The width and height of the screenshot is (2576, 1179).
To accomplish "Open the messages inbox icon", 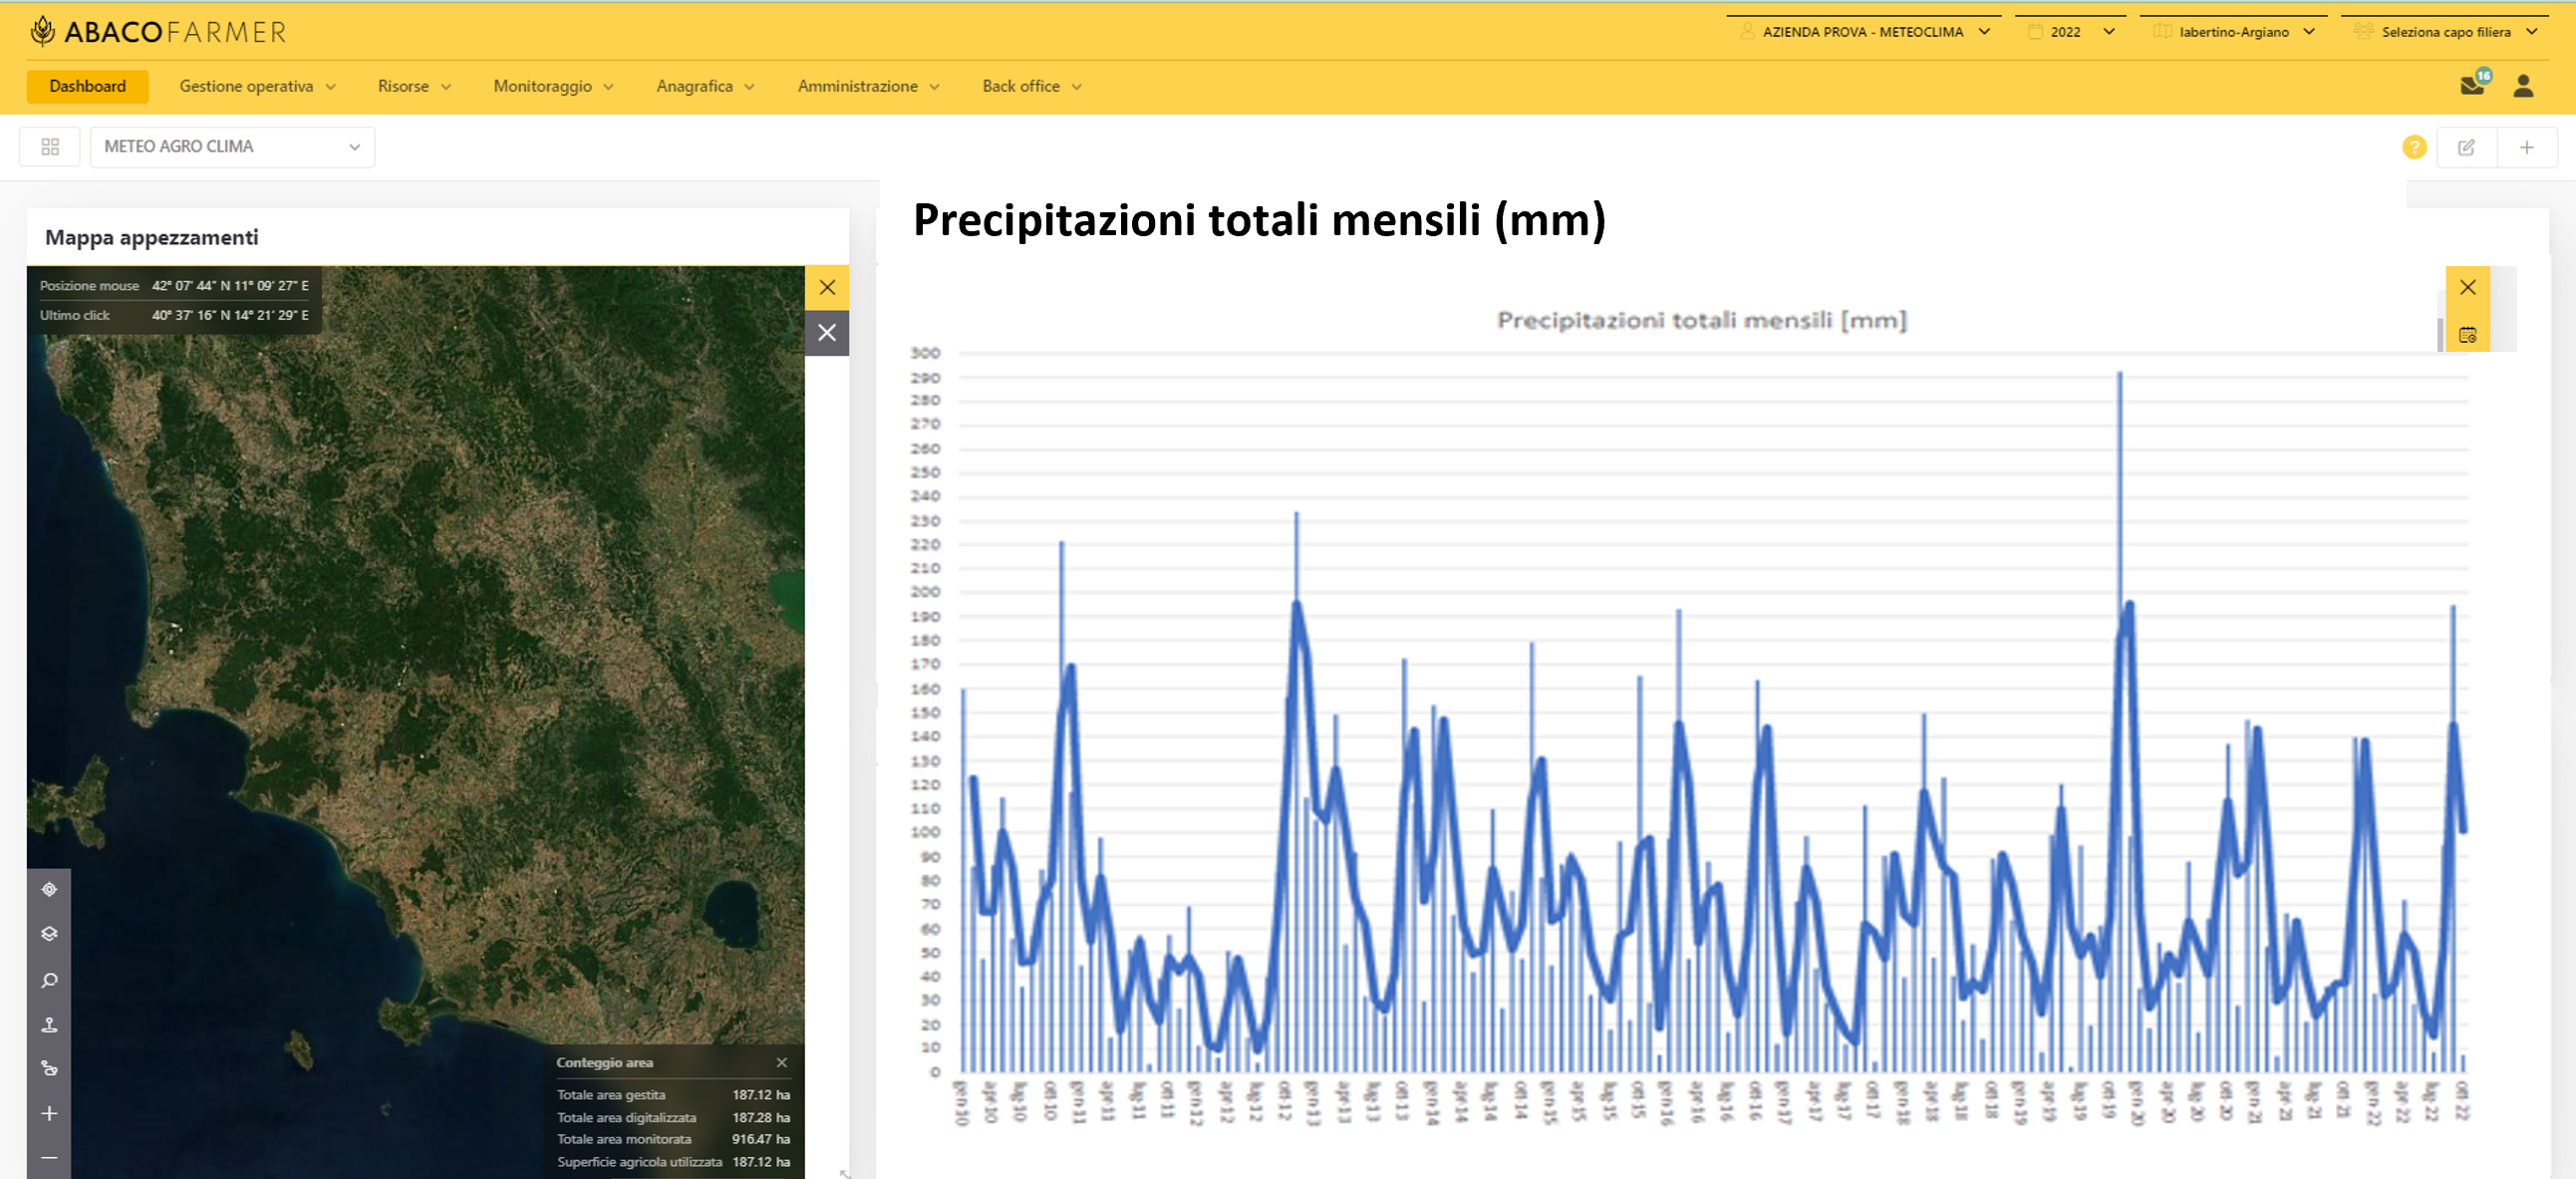I will click(x=2472, y=86).
